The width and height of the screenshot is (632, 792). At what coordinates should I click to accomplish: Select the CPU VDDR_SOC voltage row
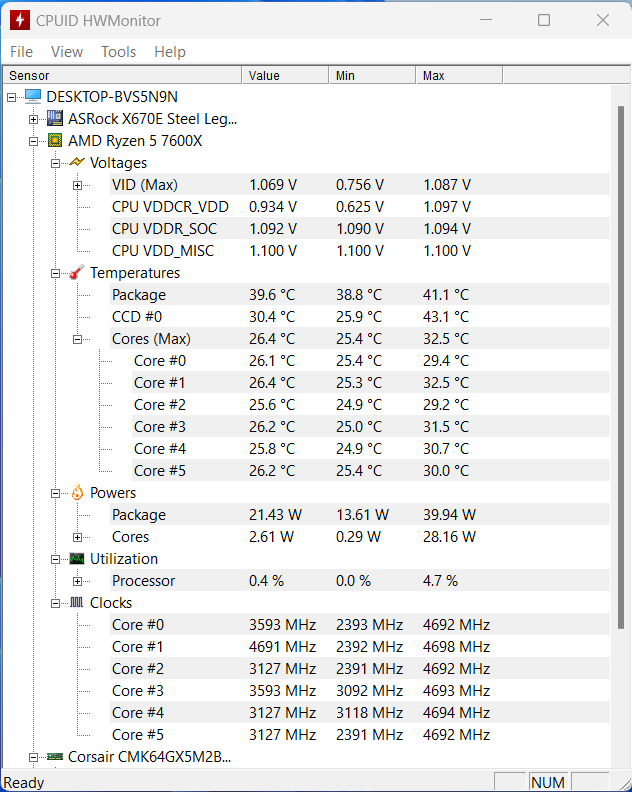point(360,228)
